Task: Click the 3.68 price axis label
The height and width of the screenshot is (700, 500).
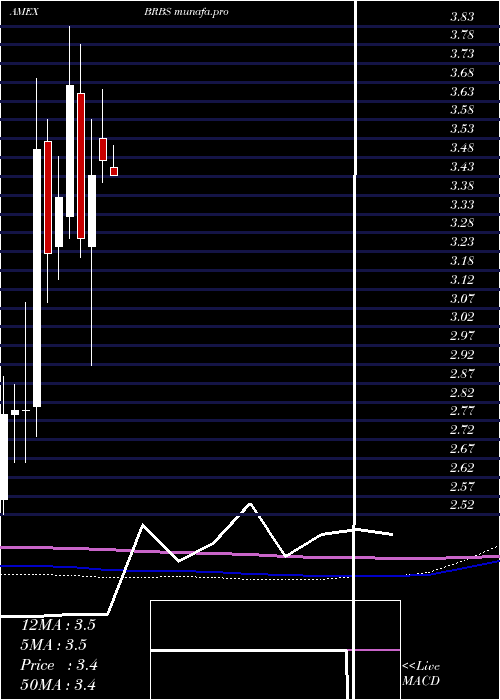Action: pyautogui.click(x=462, y=72)
